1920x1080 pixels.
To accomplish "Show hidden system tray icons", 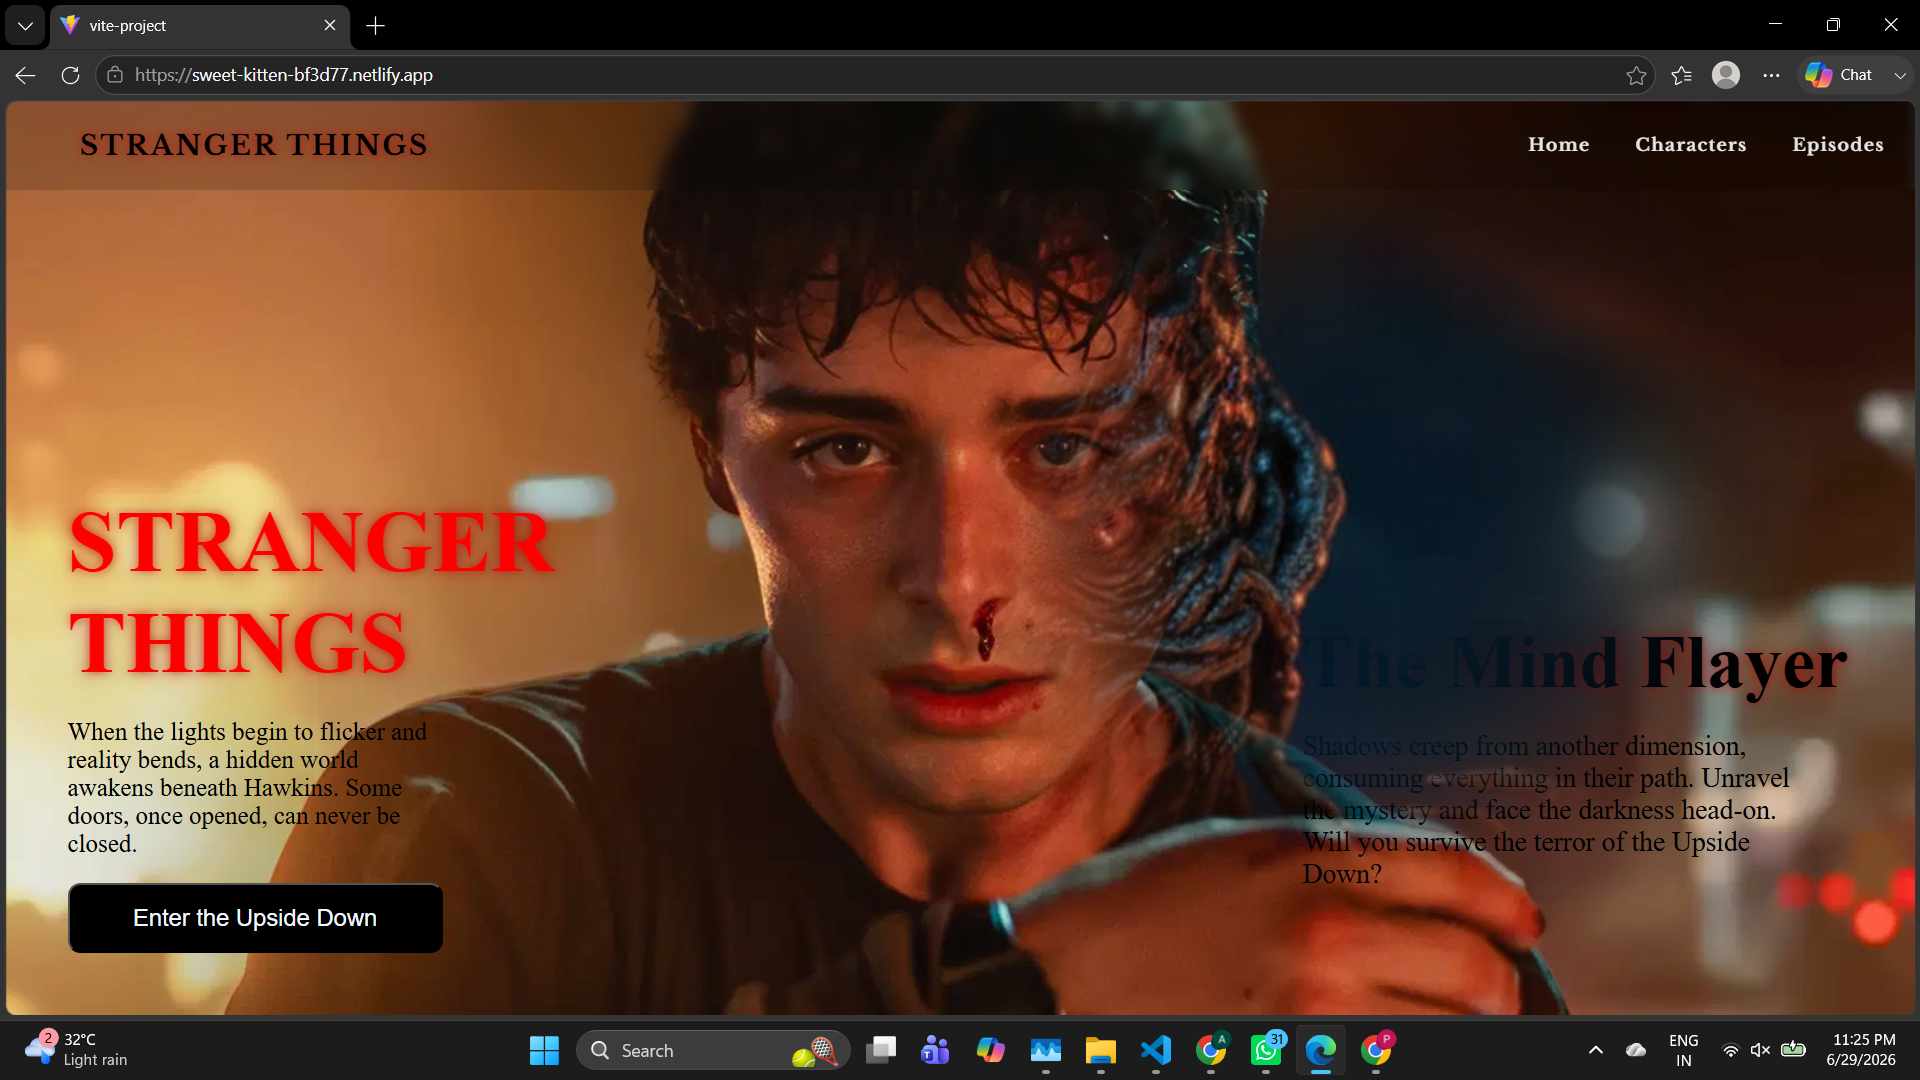I will pyautogui.click(x=1596, y=1051).
